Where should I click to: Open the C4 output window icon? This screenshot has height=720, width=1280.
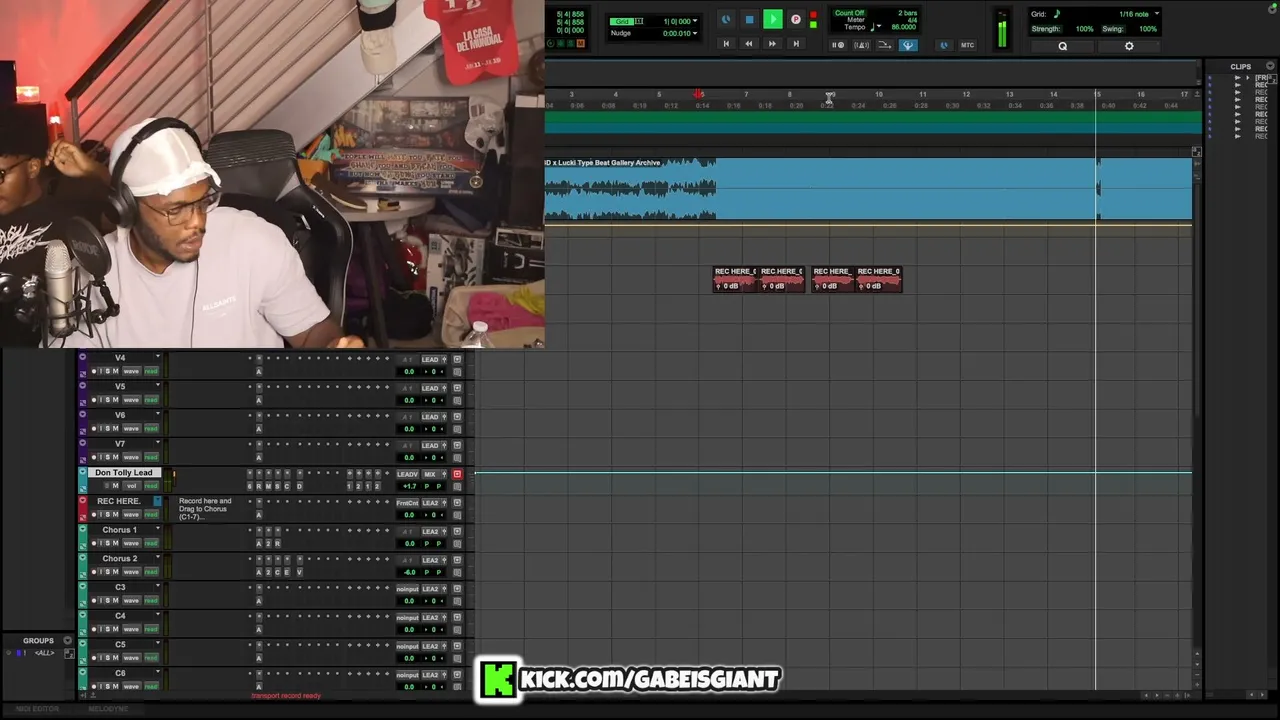[457, 618]
